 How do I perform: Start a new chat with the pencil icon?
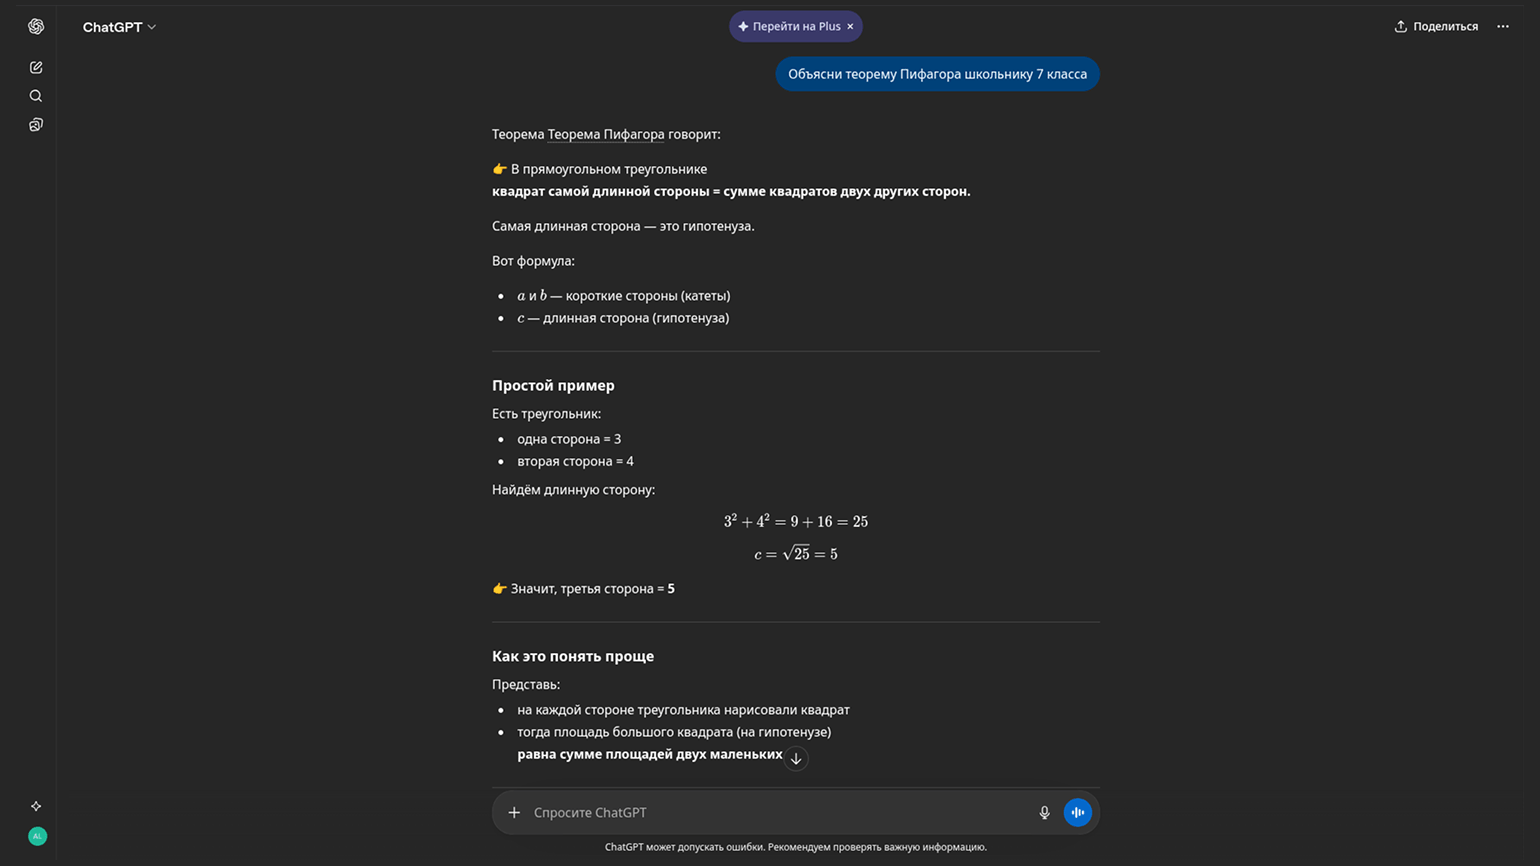36,68
